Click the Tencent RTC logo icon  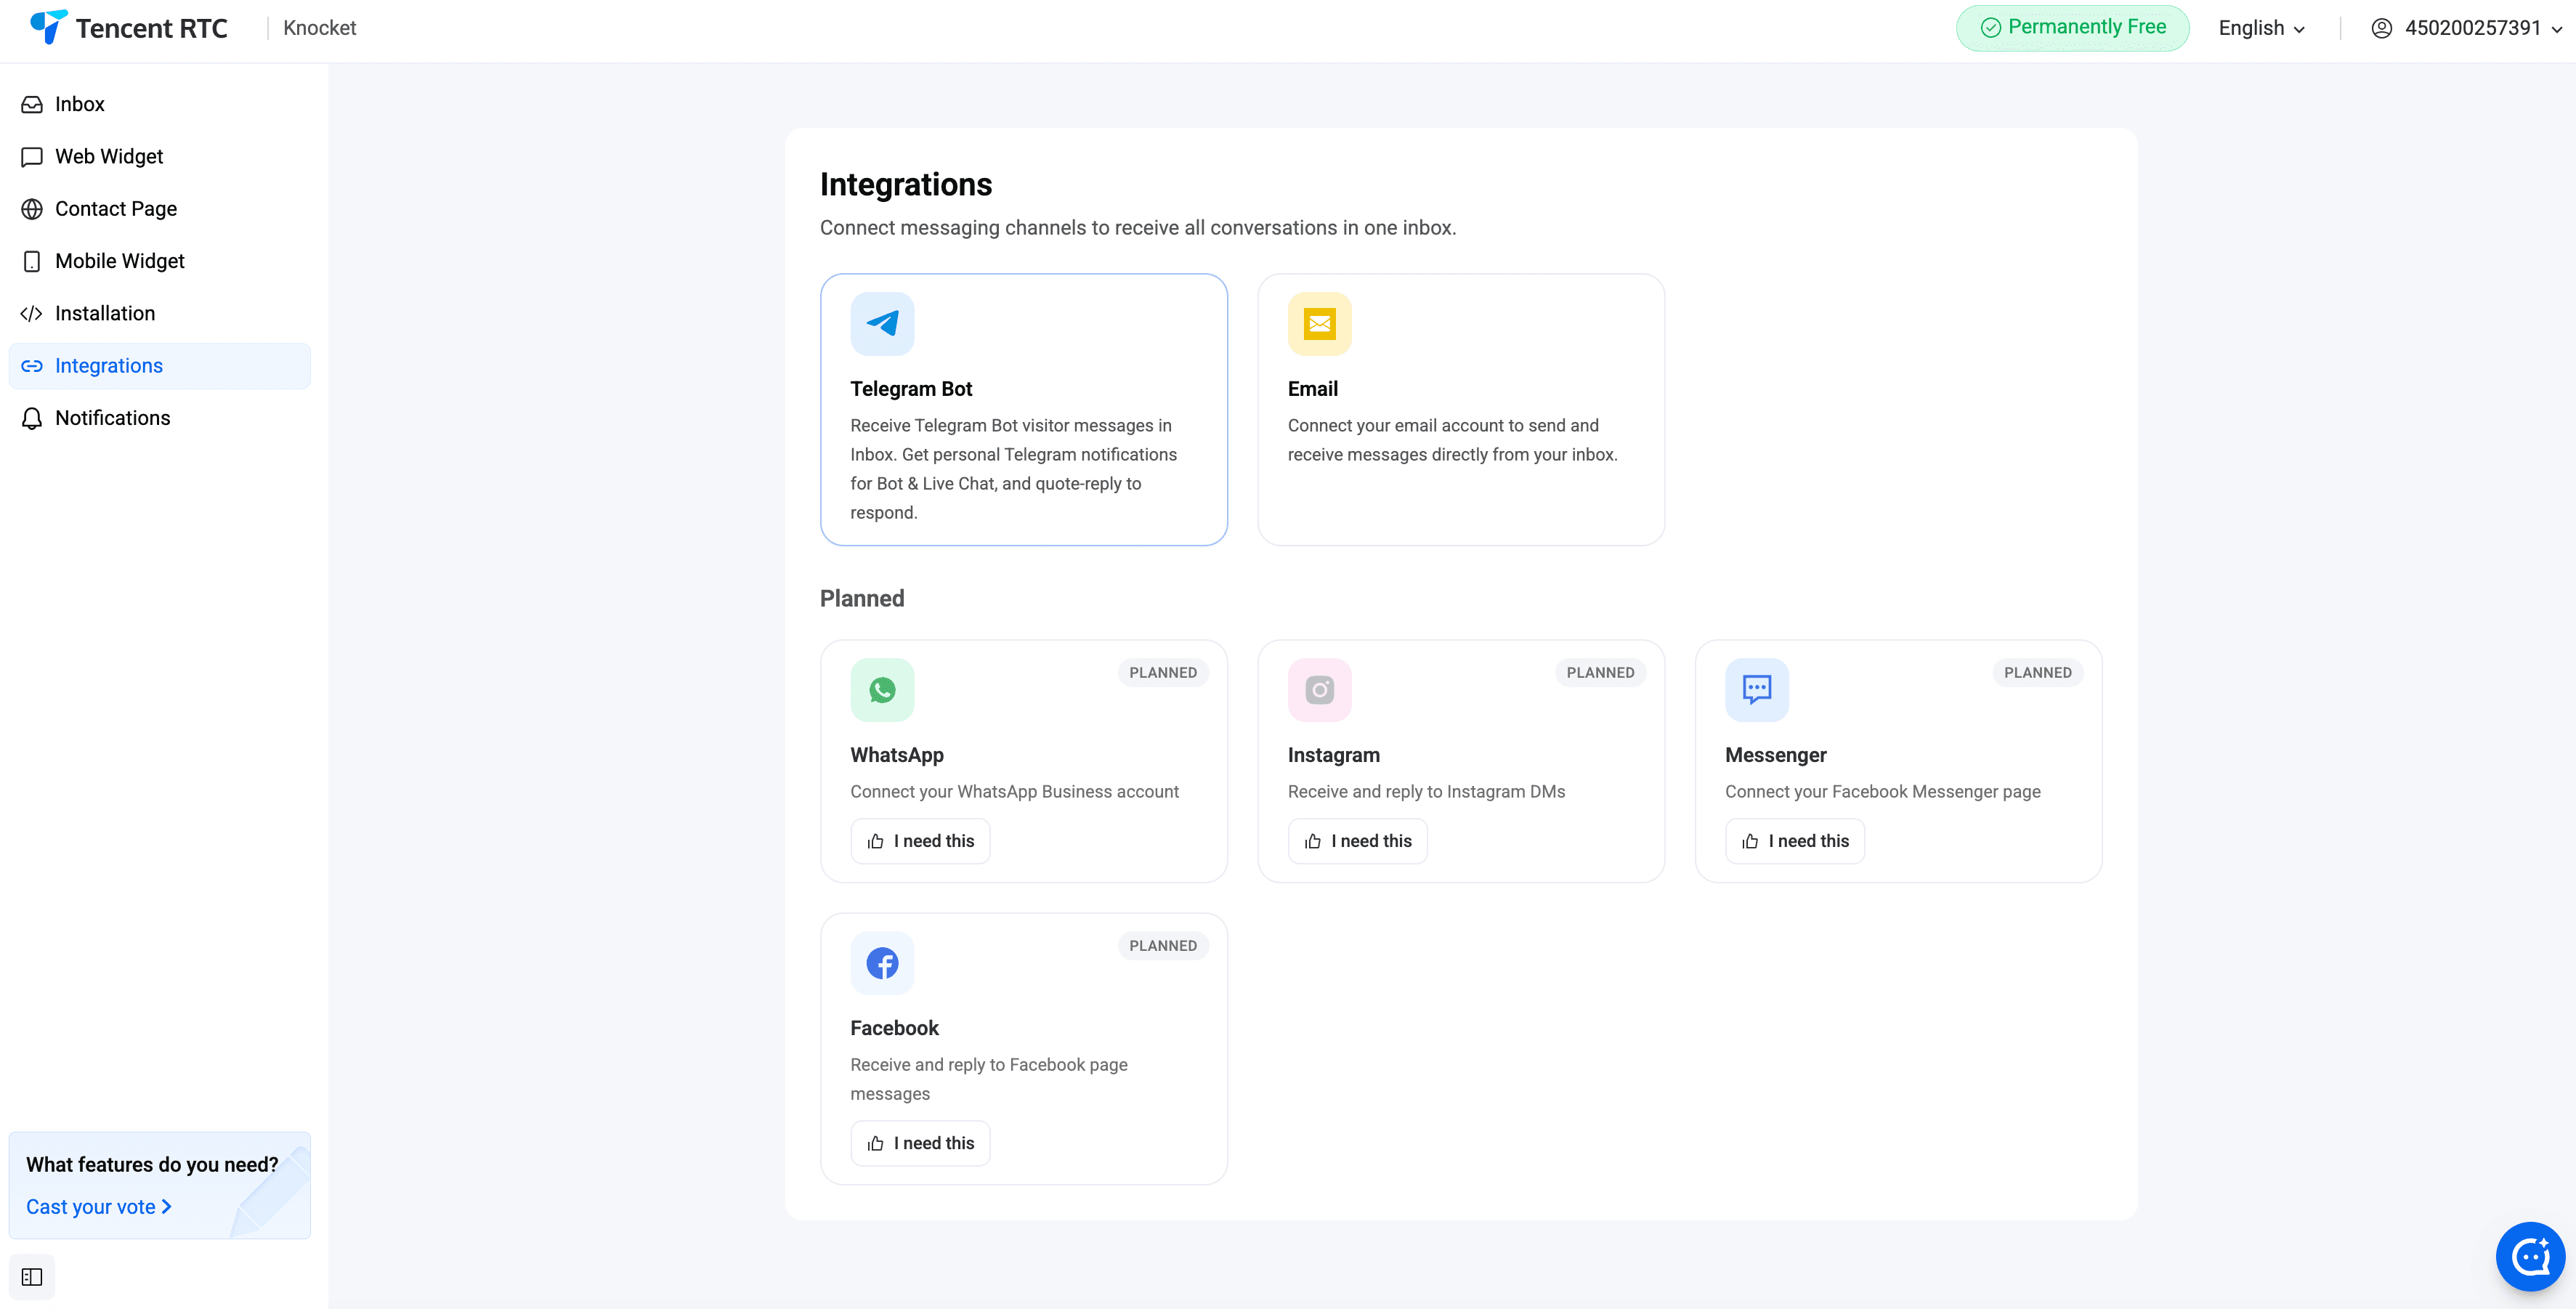[x=49, y=27]
